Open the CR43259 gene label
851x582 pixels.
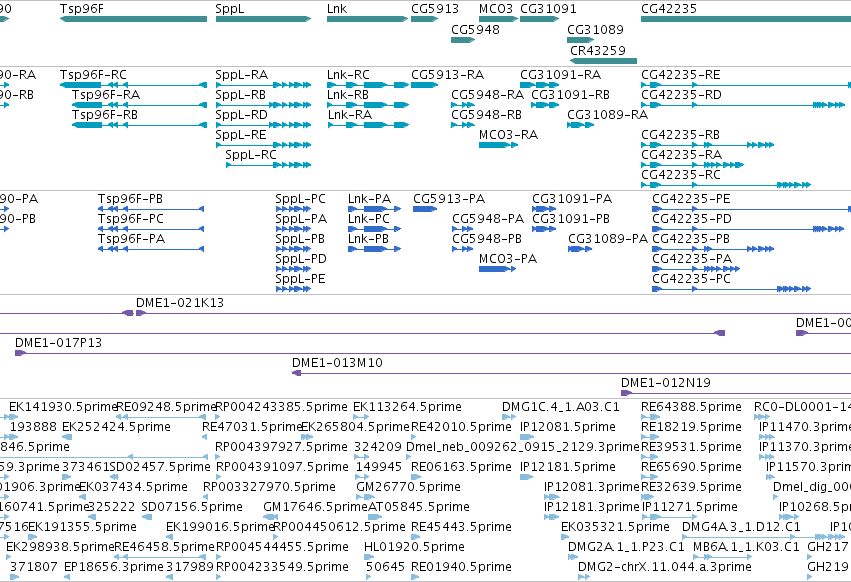[598, 50]
